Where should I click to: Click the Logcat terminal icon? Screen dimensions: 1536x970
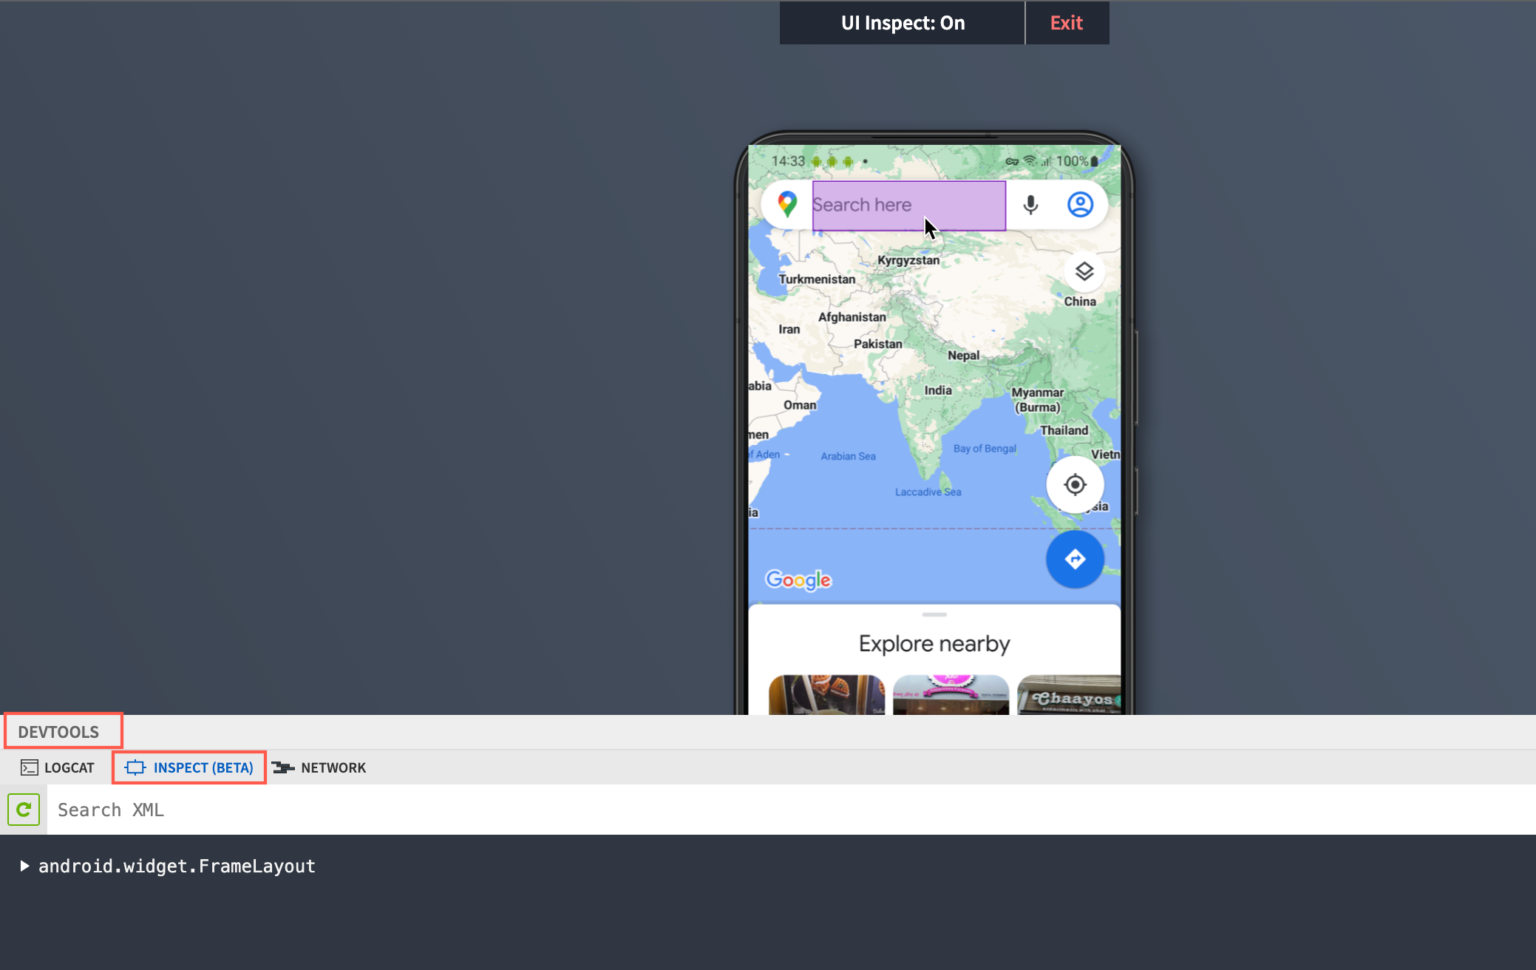point(29,768)
